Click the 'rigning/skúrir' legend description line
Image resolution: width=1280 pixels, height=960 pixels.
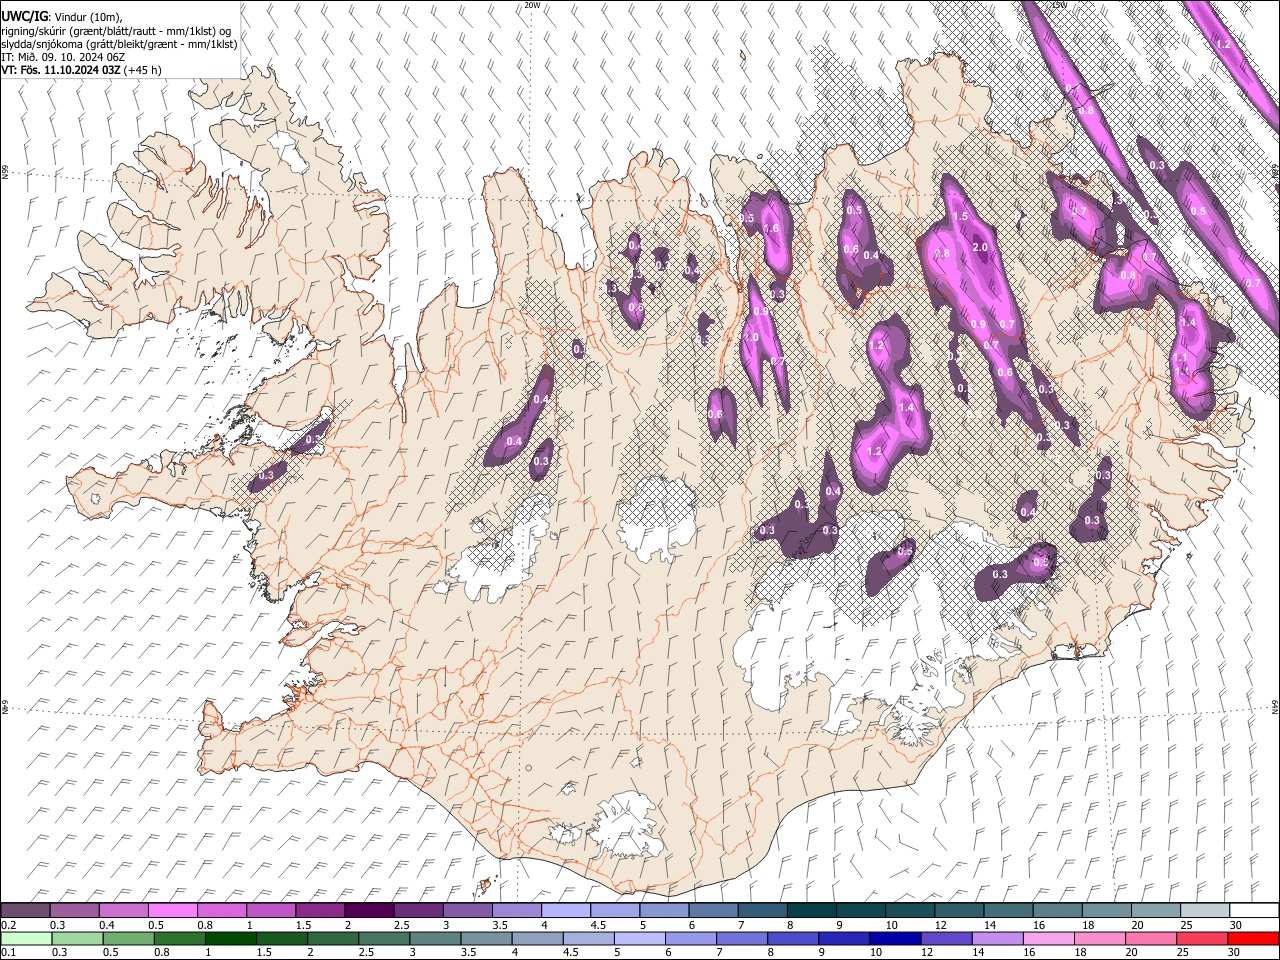[116, 30]
